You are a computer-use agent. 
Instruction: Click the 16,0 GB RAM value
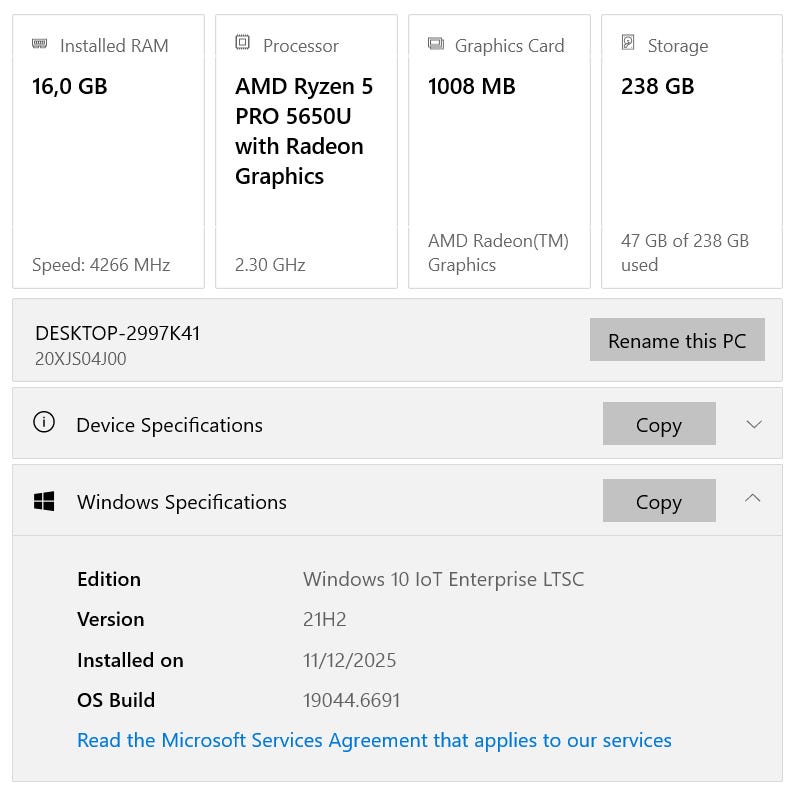[x=69, y=86]
